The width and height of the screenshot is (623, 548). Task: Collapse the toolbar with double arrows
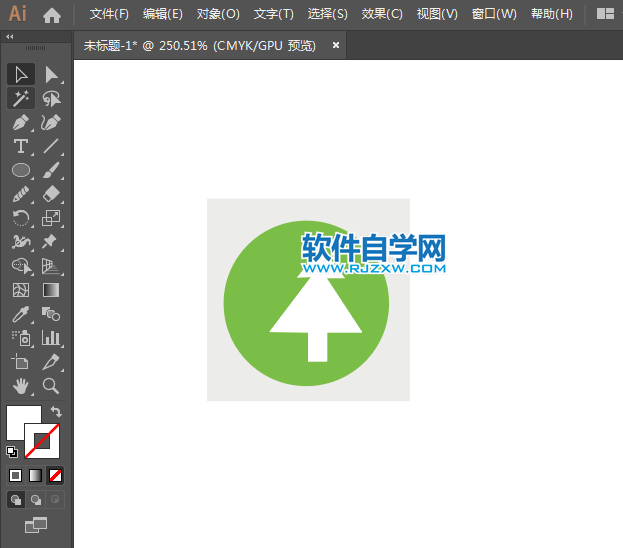[x=10, y=37]
